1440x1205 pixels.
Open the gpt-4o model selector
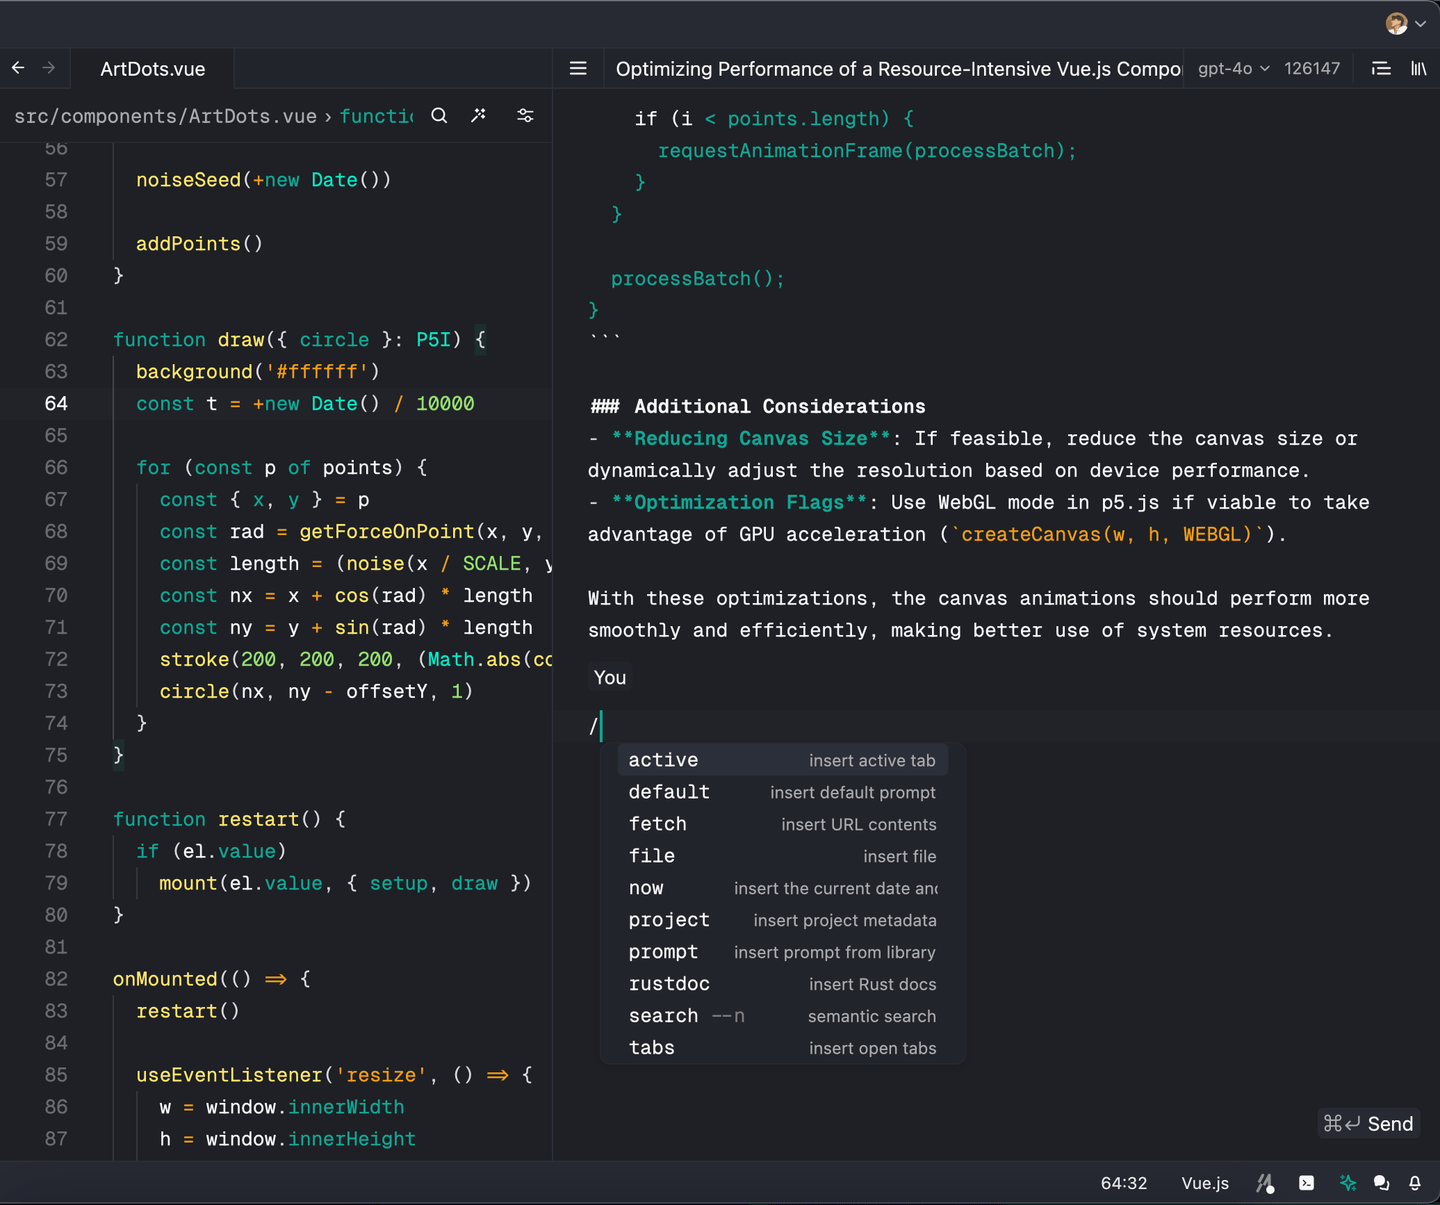tap(1233, 69)
